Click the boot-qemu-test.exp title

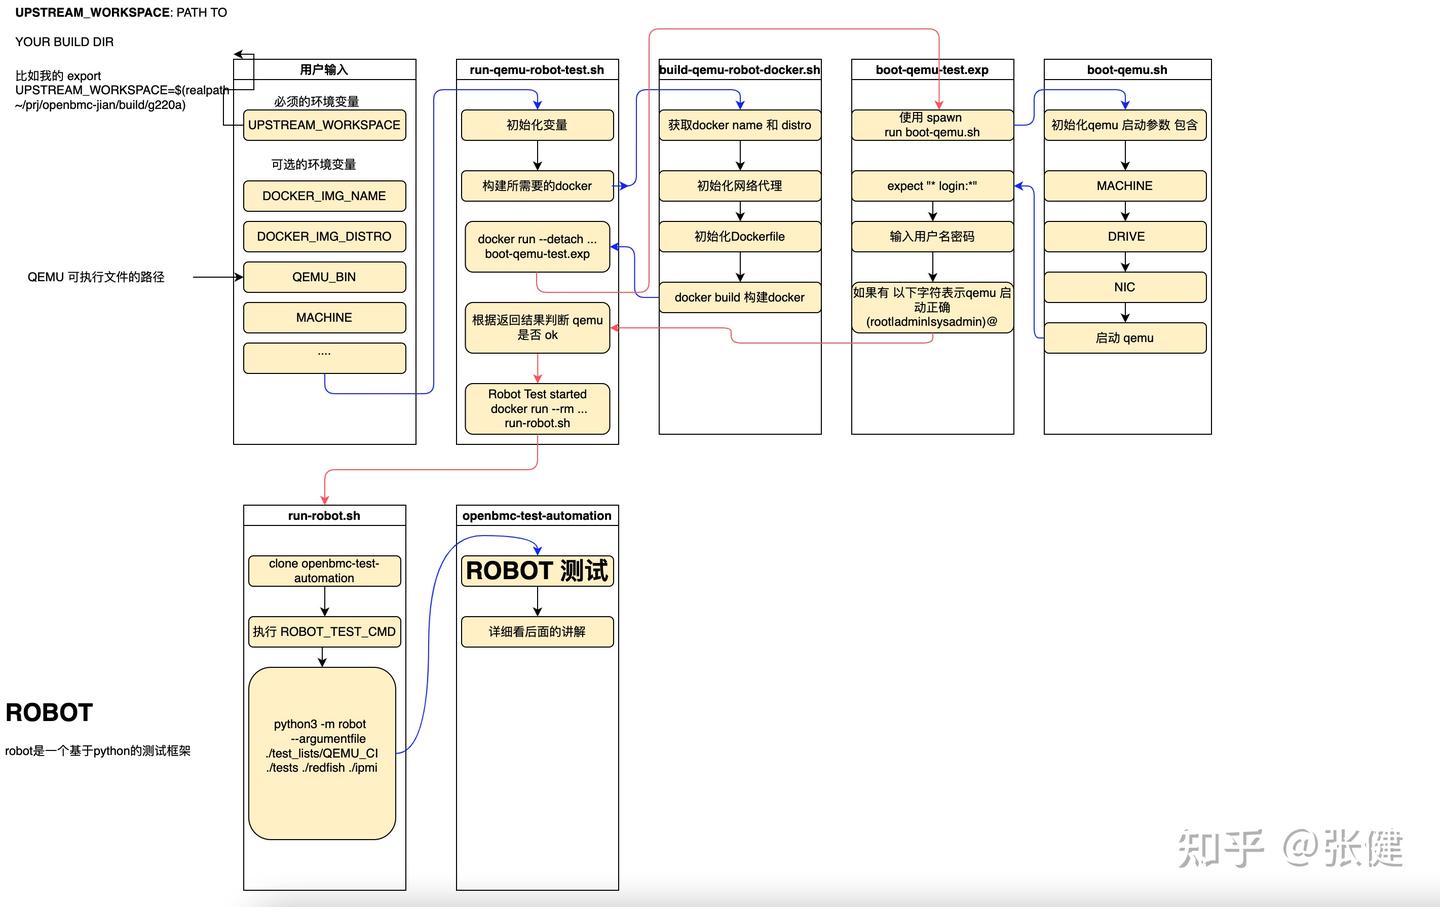click(x=932, y=70)
